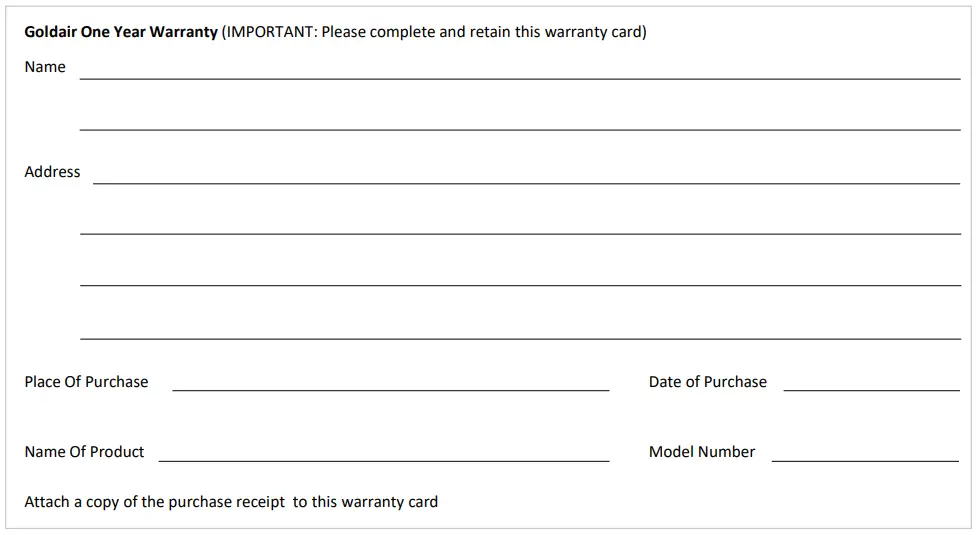Viewport: 976px width, 535px height.
Task: Click the Model Number label
Action: coord(701,452)
